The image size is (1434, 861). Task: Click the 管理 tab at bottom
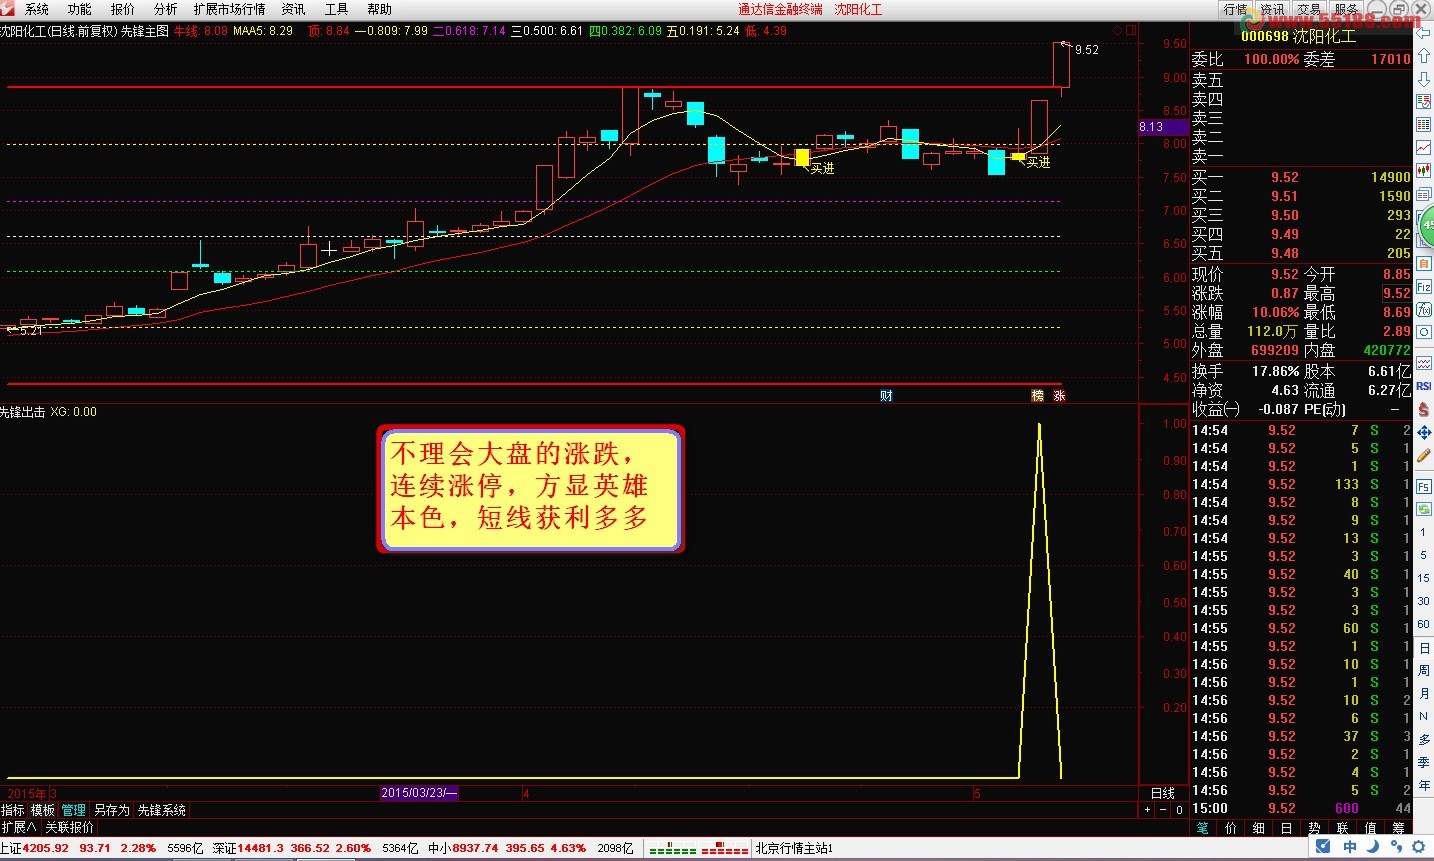tap(74, 810)
